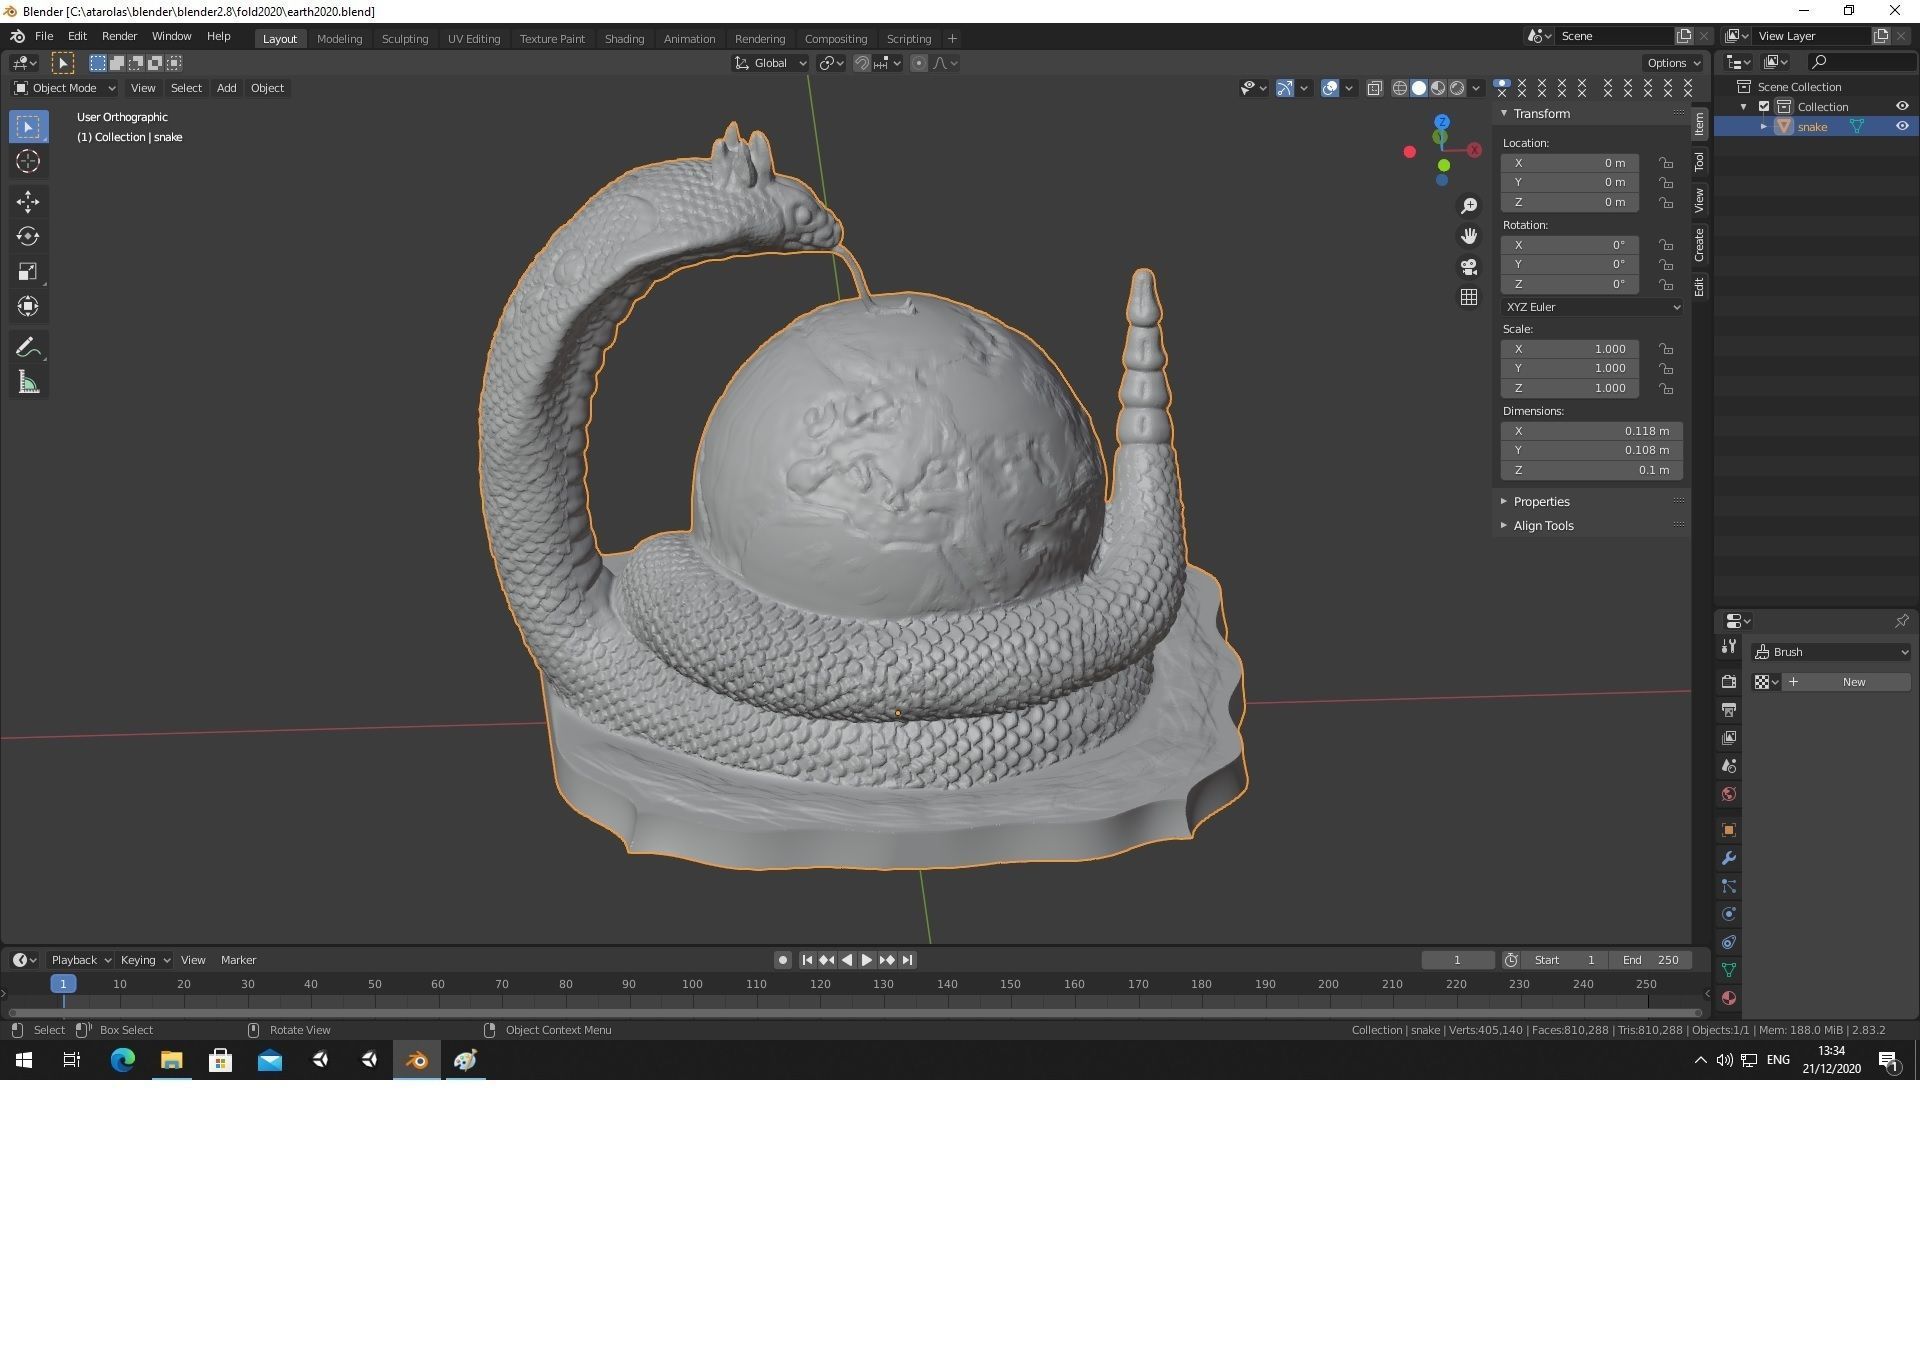Image resolution: width=1920 pixels, height=1360 pixels.
Task: Activate the Move tool
Action: [28, 202]
